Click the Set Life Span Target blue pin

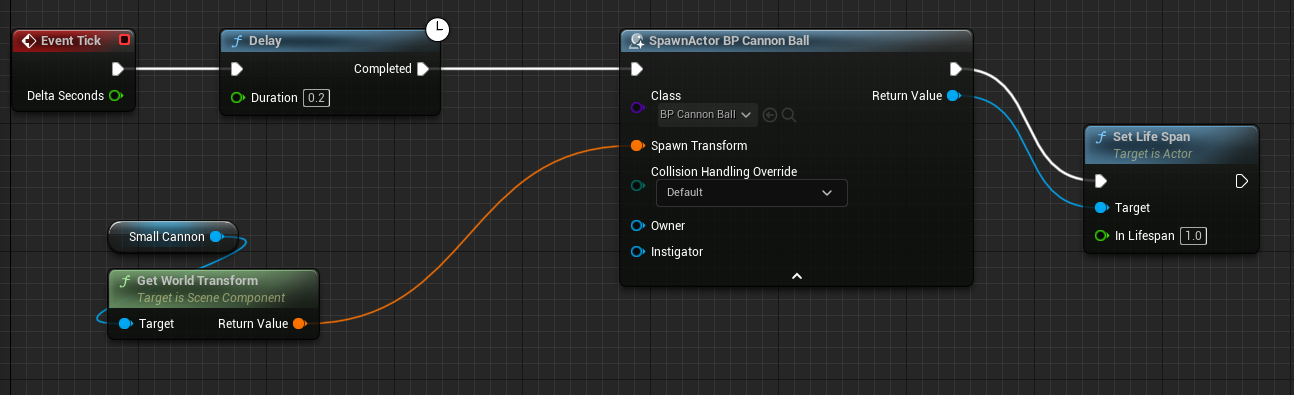coord(1102,208)
